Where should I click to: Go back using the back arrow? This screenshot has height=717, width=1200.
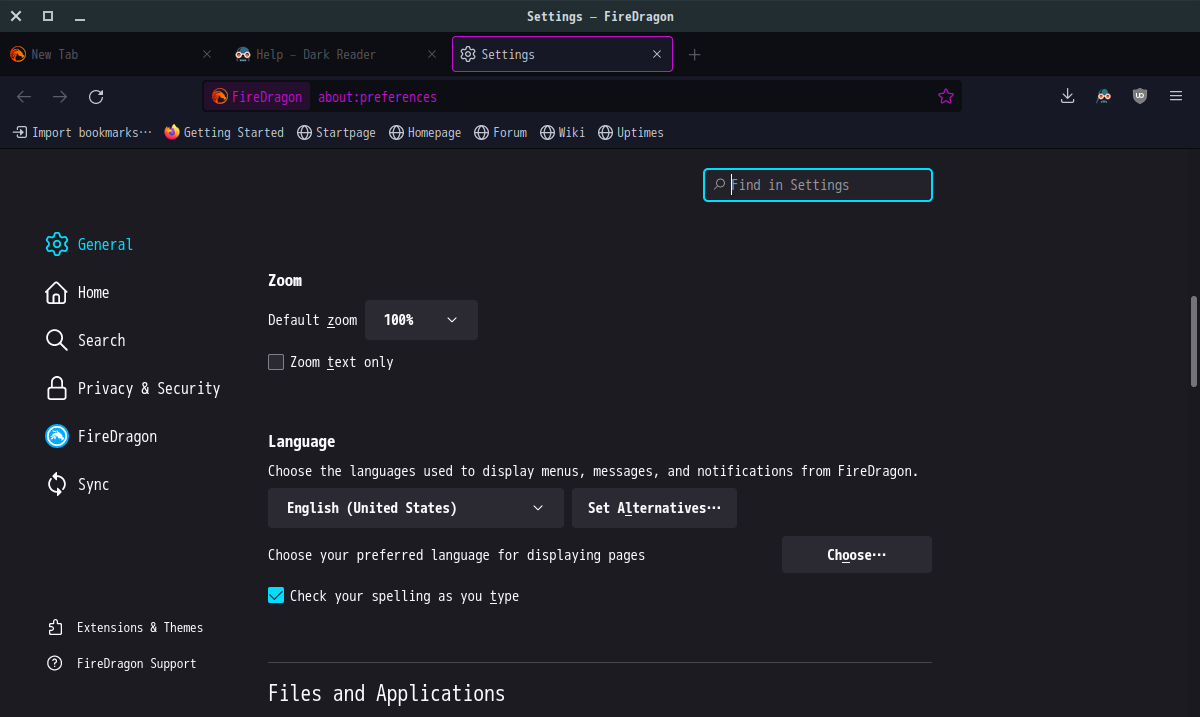click(x=24, y=97)
